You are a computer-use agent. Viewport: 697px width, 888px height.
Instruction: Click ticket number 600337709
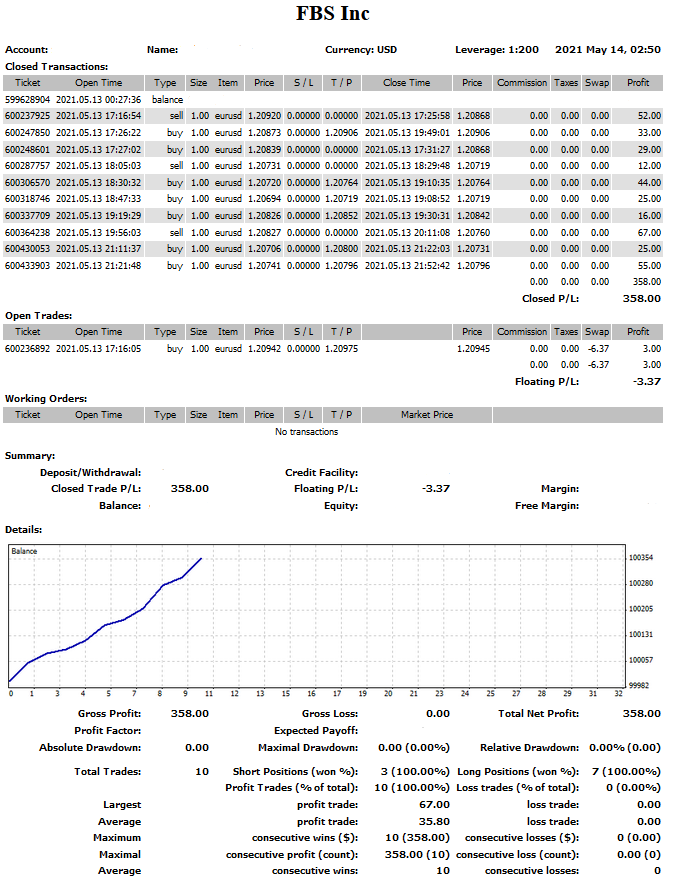pyautogui.click(x=27, y=216)
